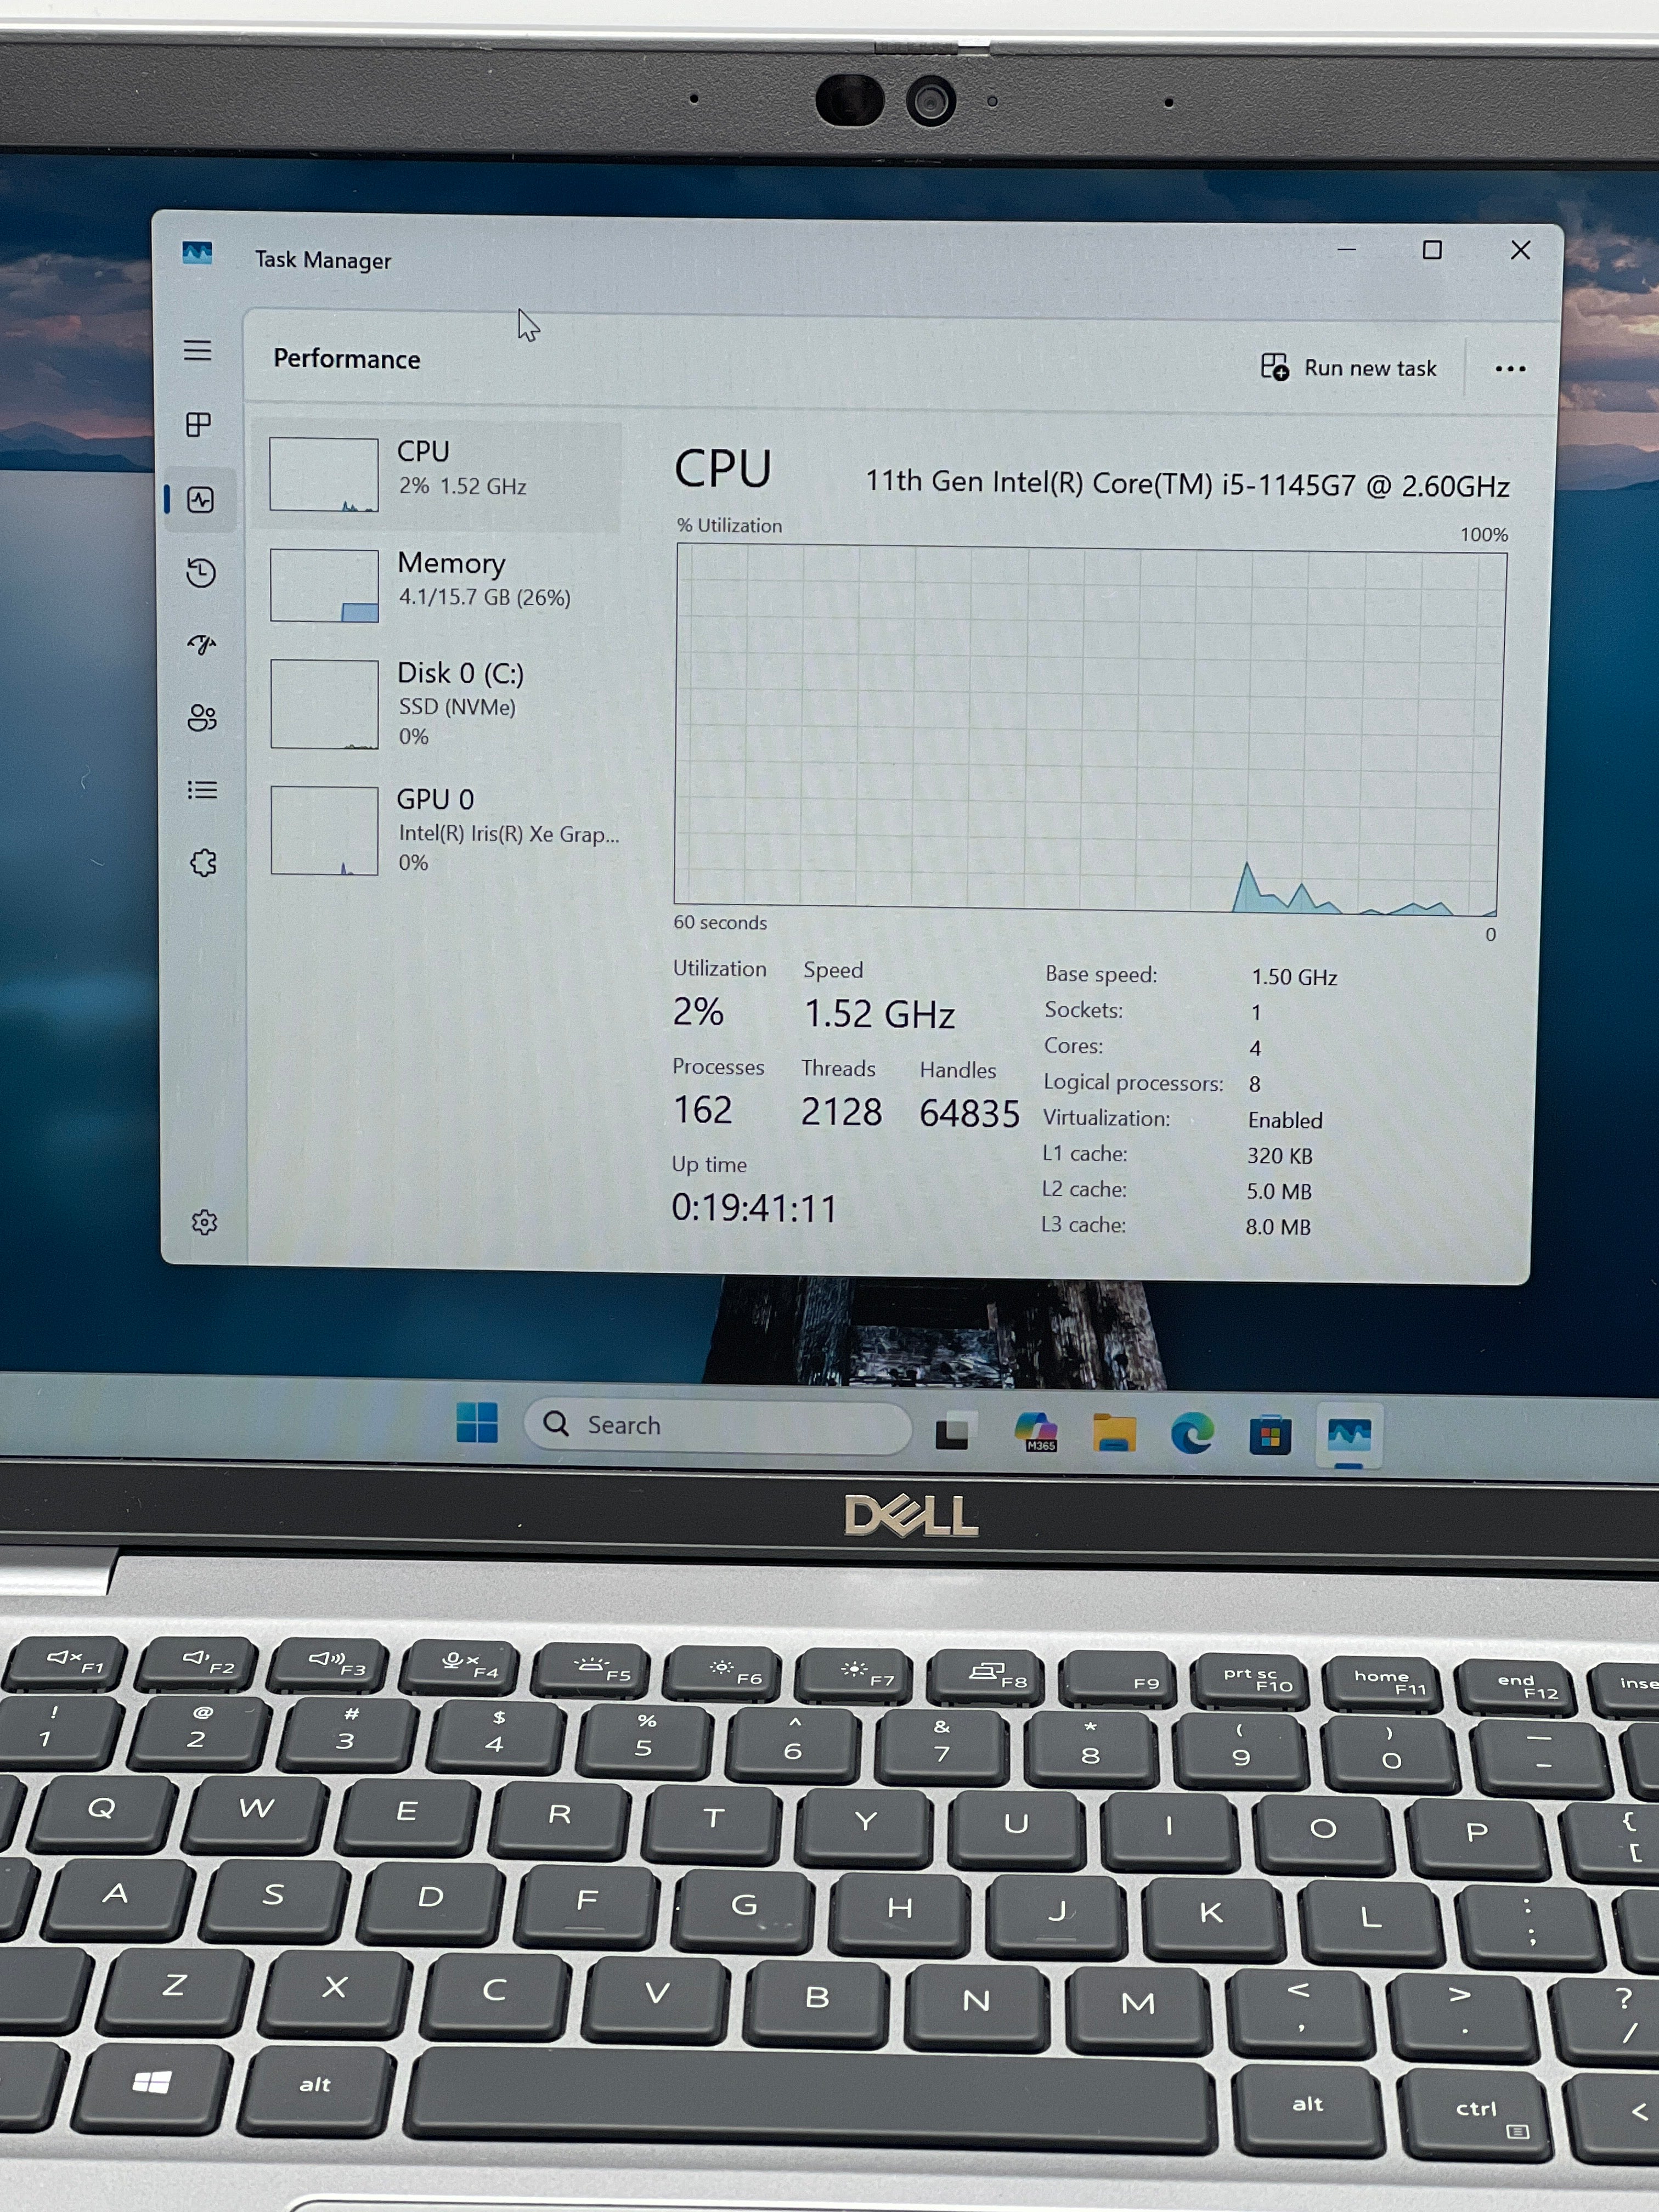Click the Handles count 64835
Screen dimensions: 1659x2212
pyautogui.click(x=969, y=1114)
